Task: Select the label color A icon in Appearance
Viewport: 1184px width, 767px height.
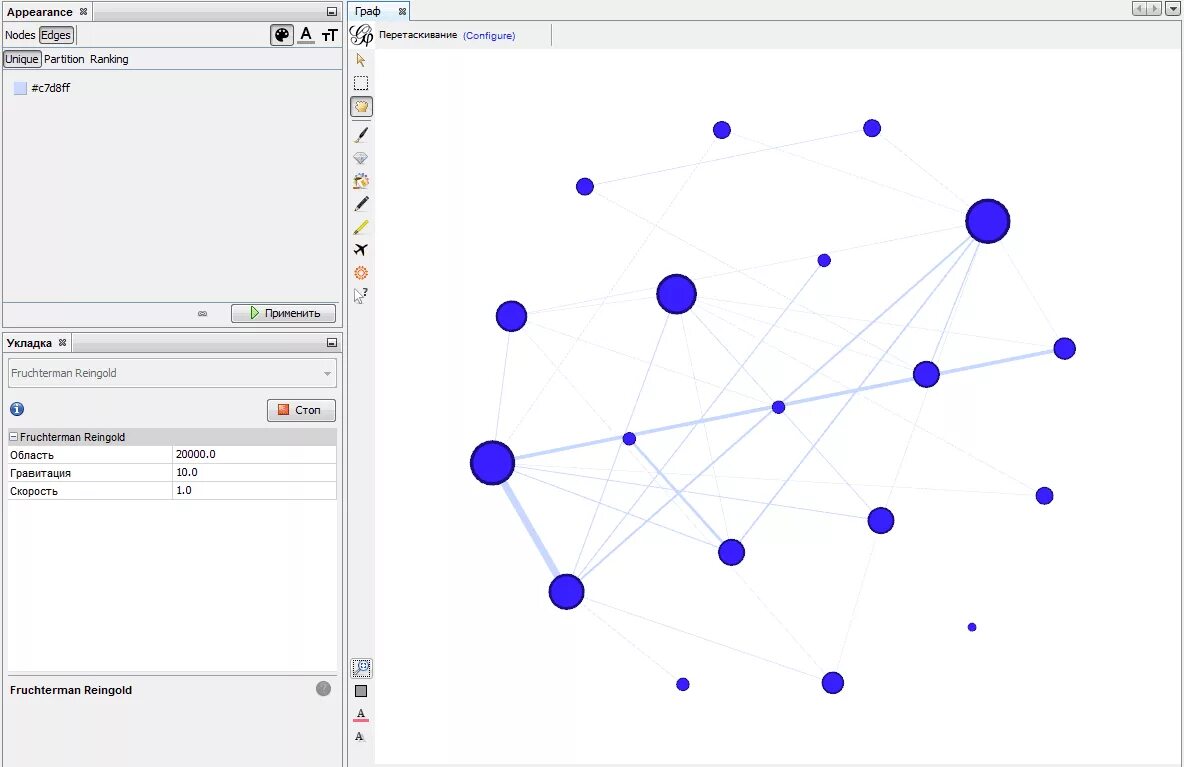Action: pos(306,35)
